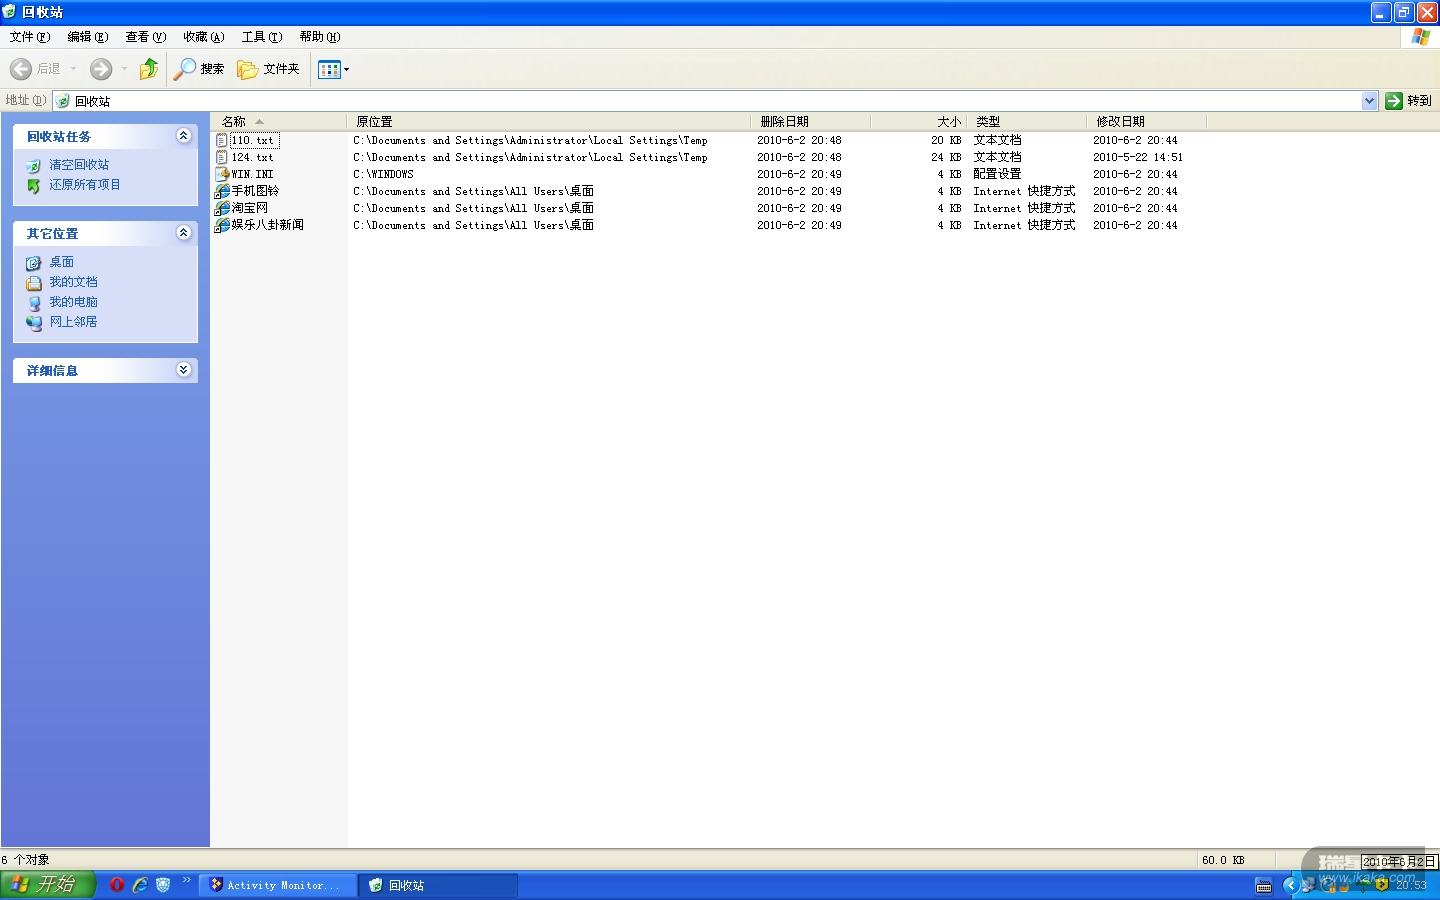1440x900 pixels.
Task: Sort by 原位置 column header
Action: [x=548, y=122]
